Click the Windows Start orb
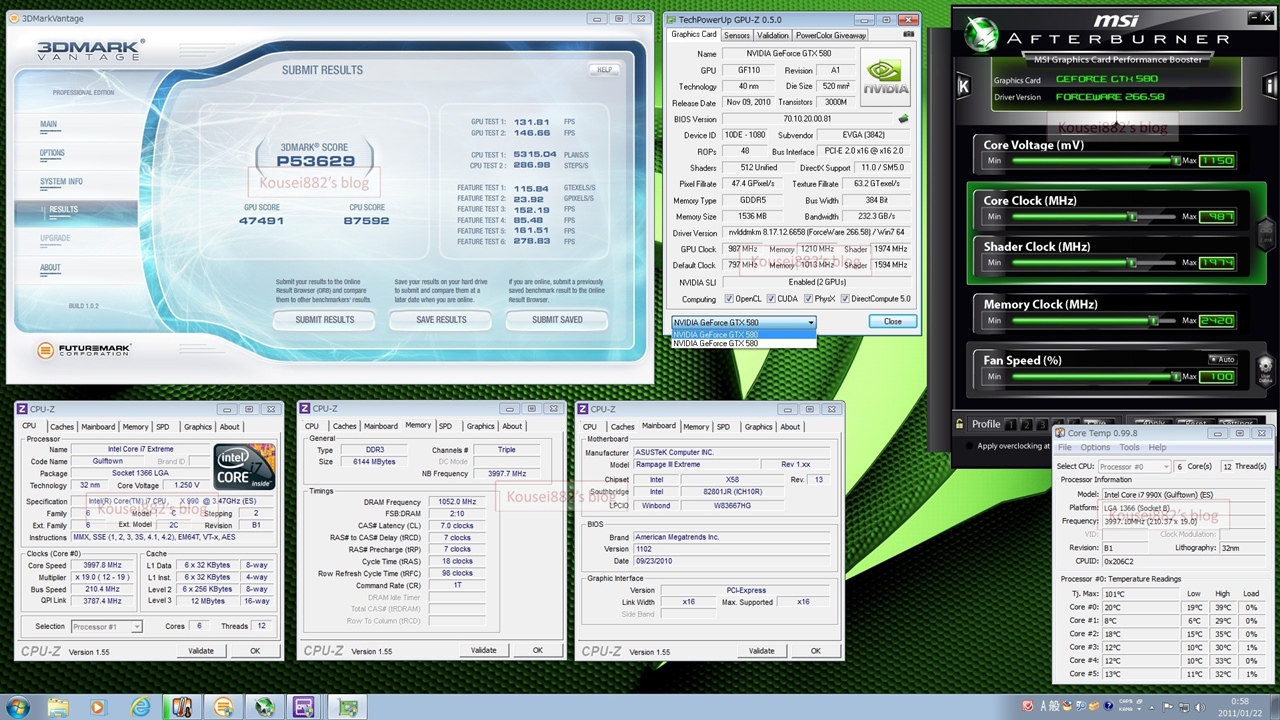 pyautogui.click(x=18, y=707)
